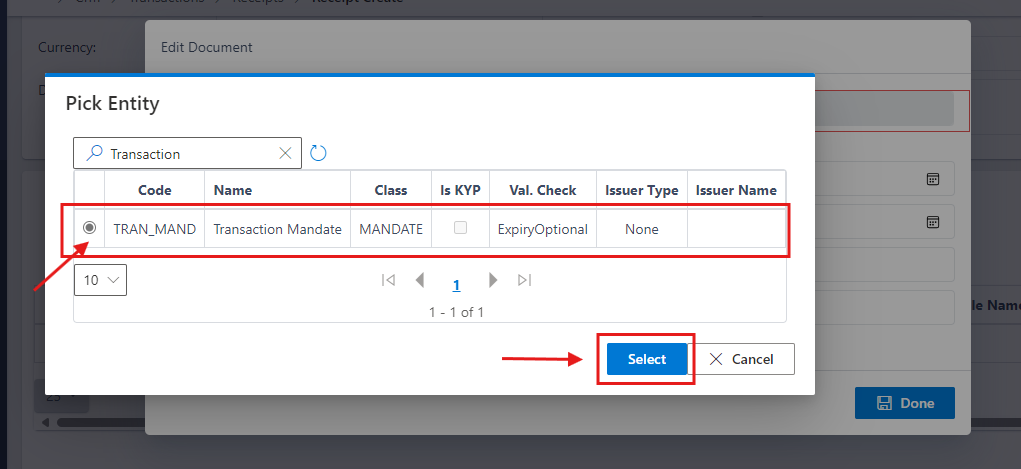Viewport: 1021px width, 469px height.
Task: Toggle the Is KYP checkbox for Transaction Mandate
Action: 460,227
